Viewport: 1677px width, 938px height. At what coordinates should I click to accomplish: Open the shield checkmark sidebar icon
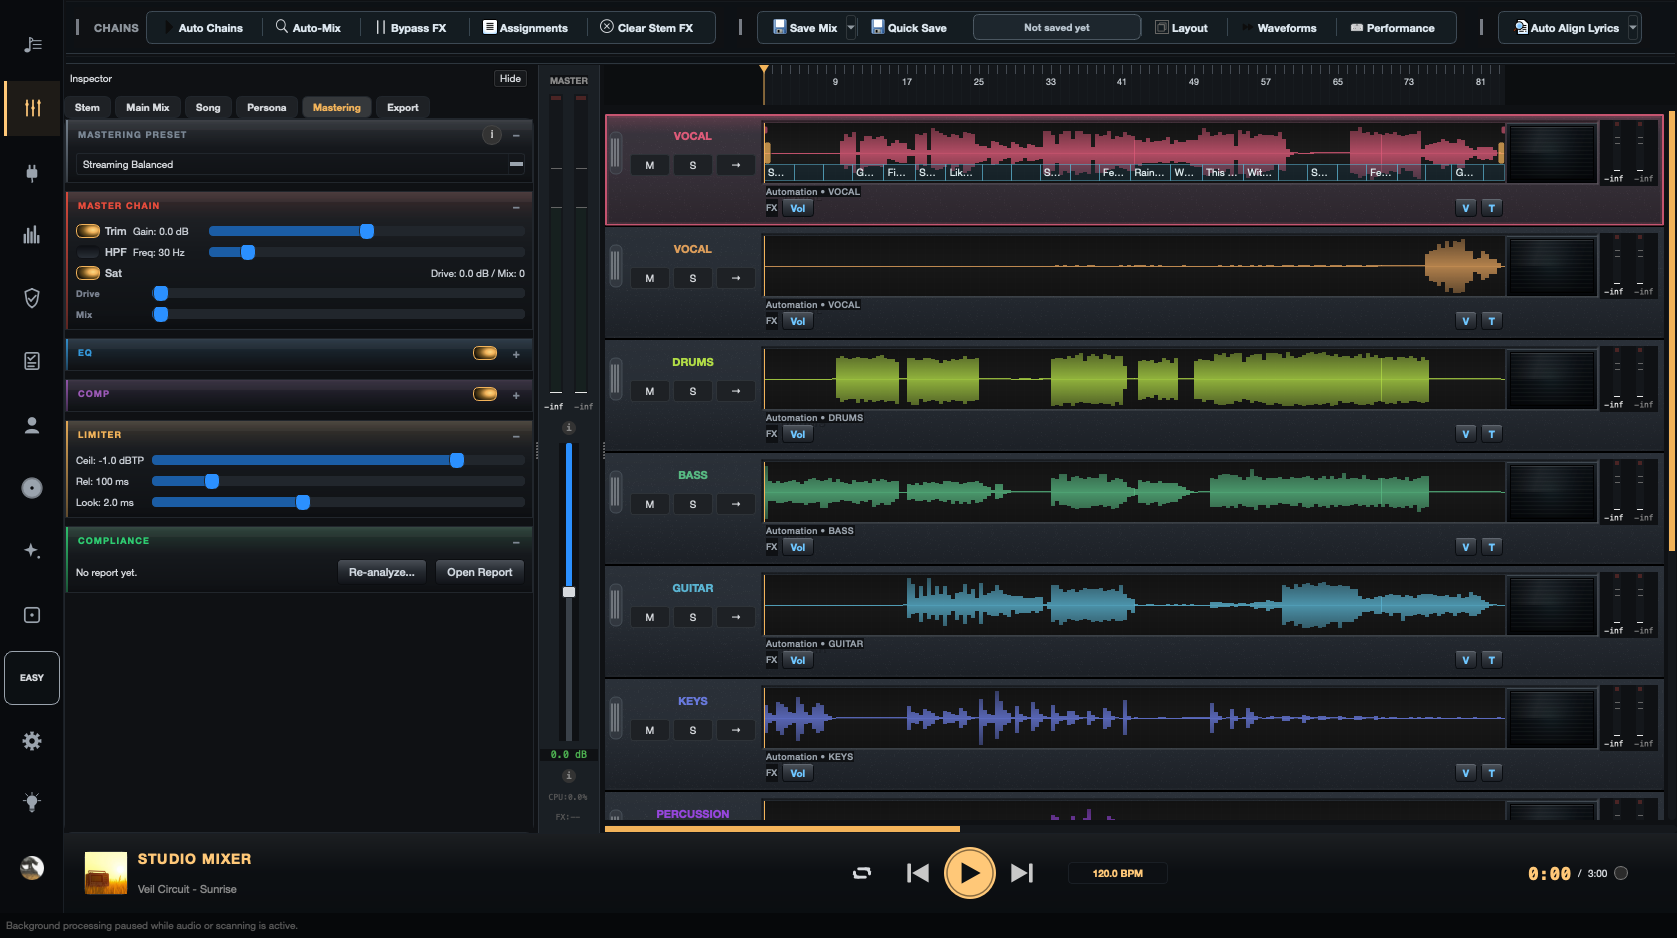pyautogui.click(x=32, y=298)
